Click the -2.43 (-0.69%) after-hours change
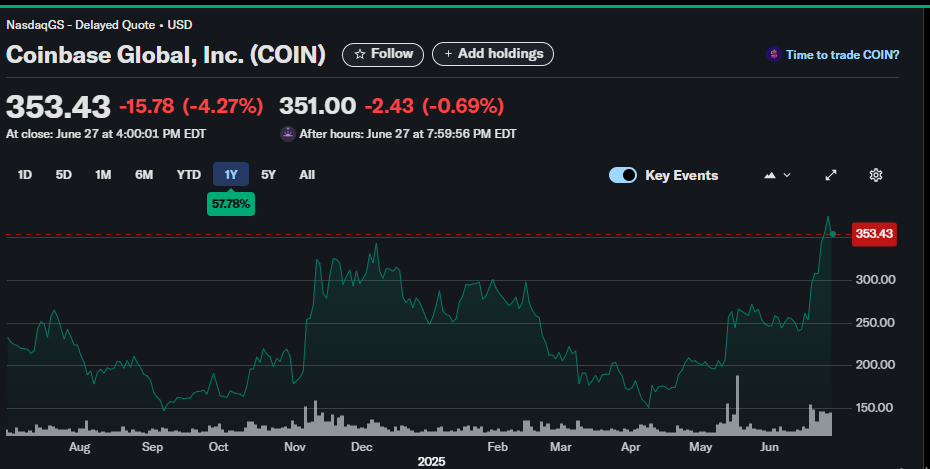The image size is (930, 469). pos(434,106)
